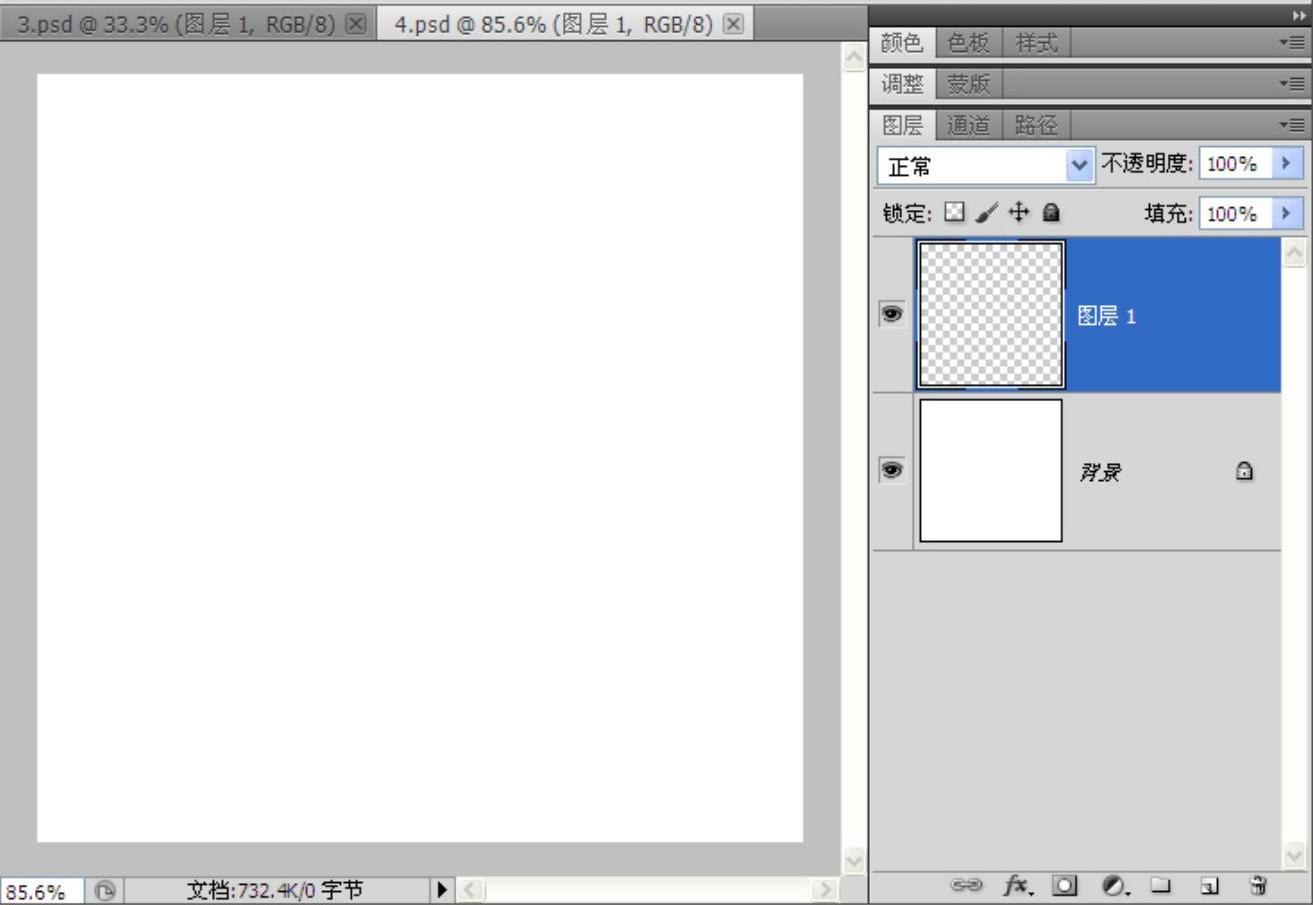
Task: Hide the 背景 layer eye icon
Action: [x=890, y=470]
